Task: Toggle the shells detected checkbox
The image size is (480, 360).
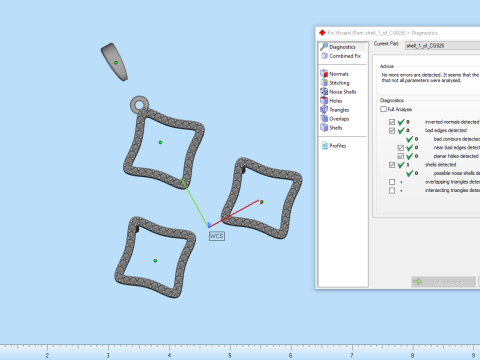Action: tap(392, 165)
